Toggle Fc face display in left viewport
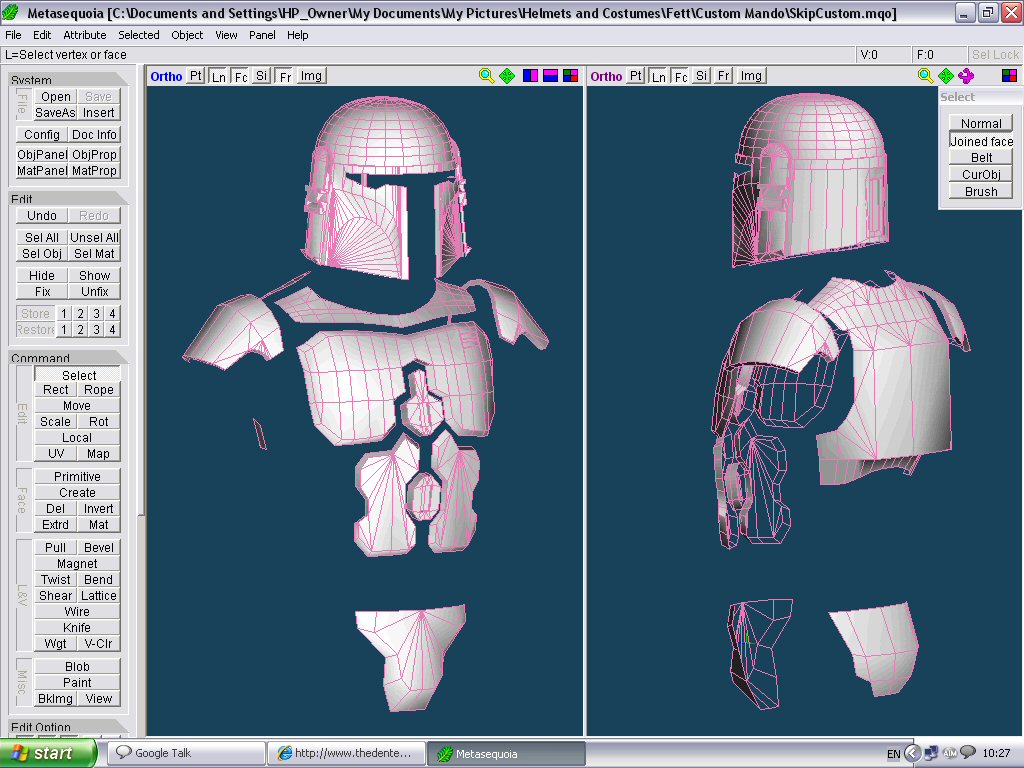Screen dimensions: 1024x768 coord(240,76)
